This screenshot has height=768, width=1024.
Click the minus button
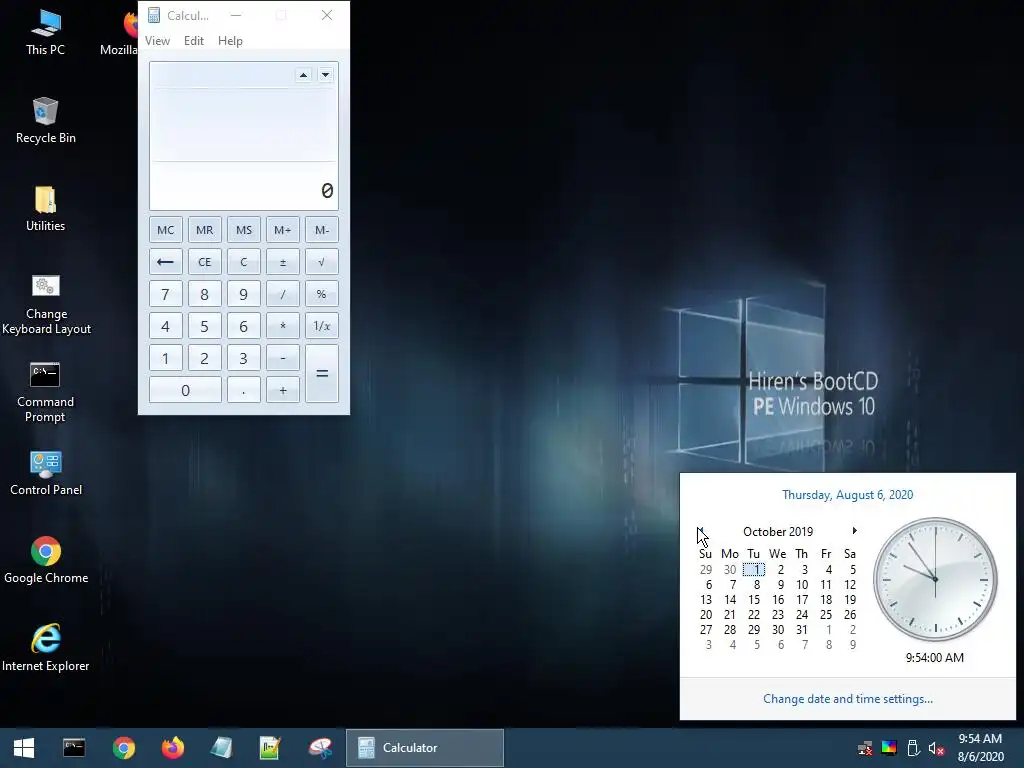point(282,358)
